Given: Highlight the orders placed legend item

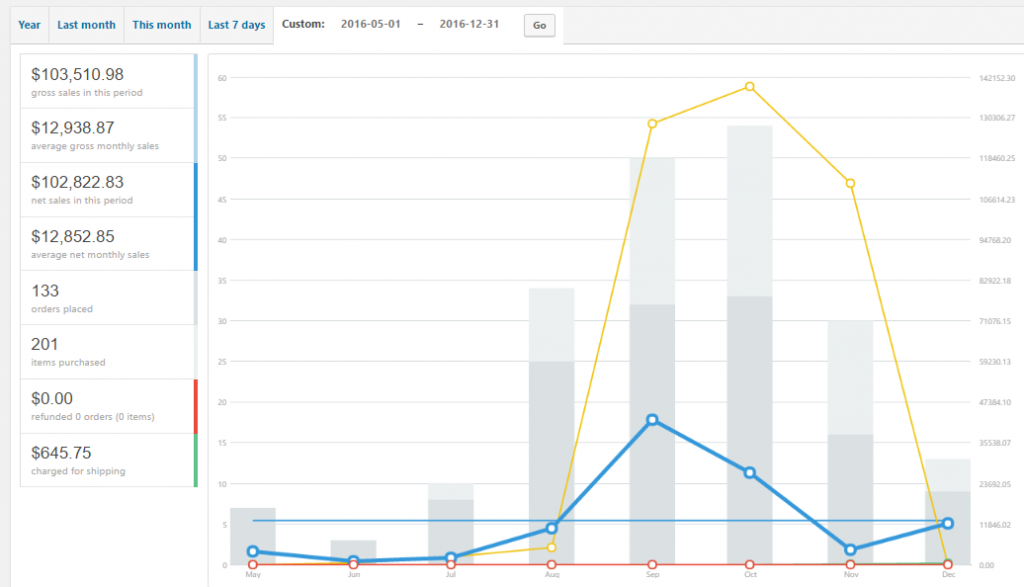Looking at the screenshot, I should (x=108, y=298).
